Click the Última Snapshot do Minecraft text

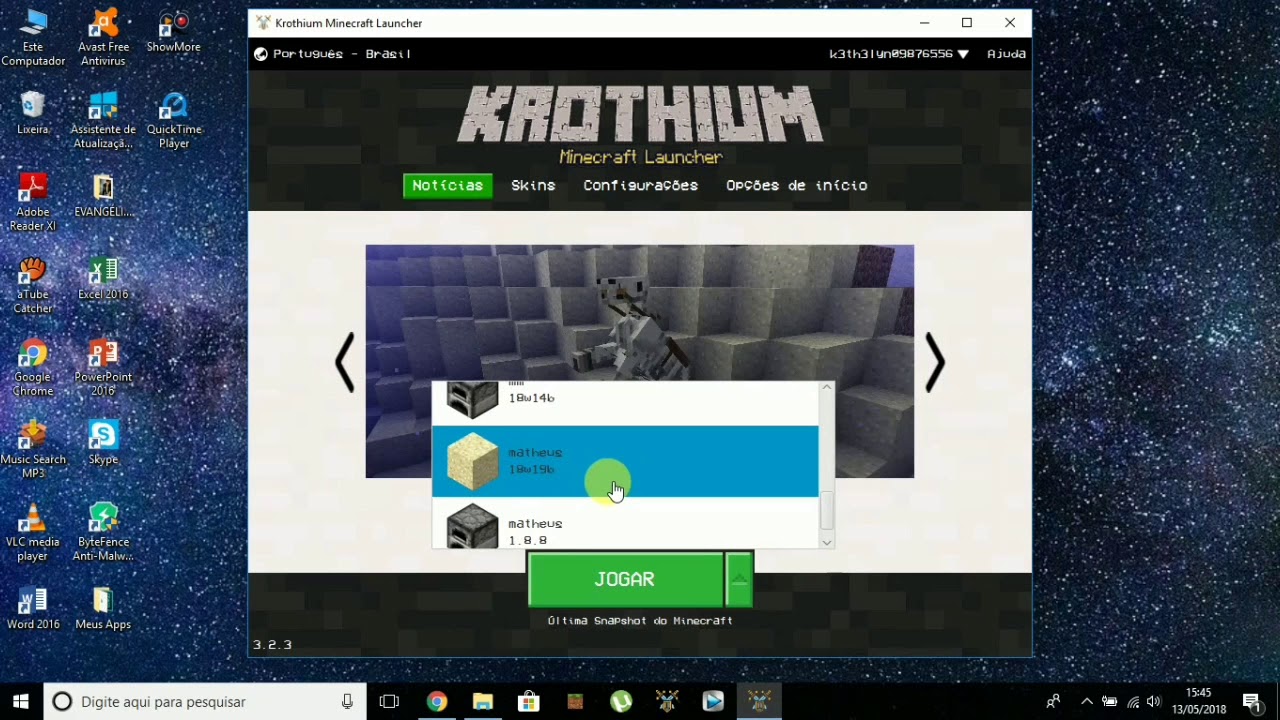[x=640, y=621]
